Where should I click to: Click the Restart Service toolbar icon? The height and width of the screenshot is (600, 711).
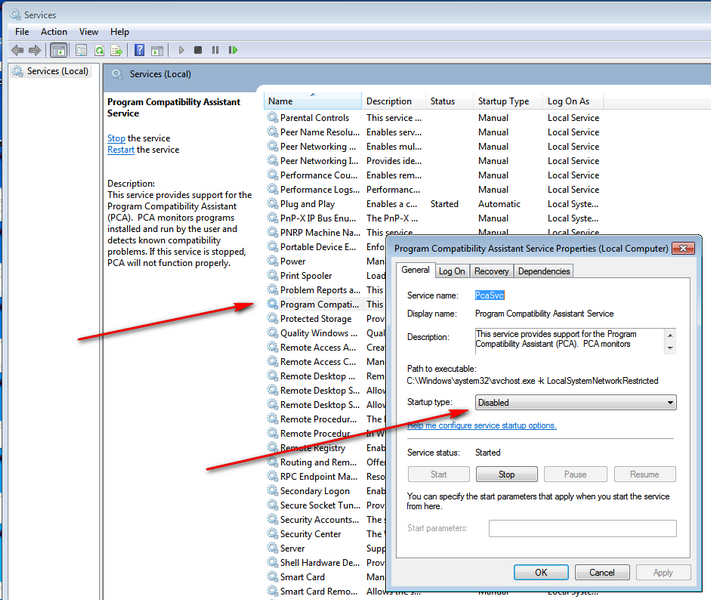pyautogui.click(x=233, y=50)
